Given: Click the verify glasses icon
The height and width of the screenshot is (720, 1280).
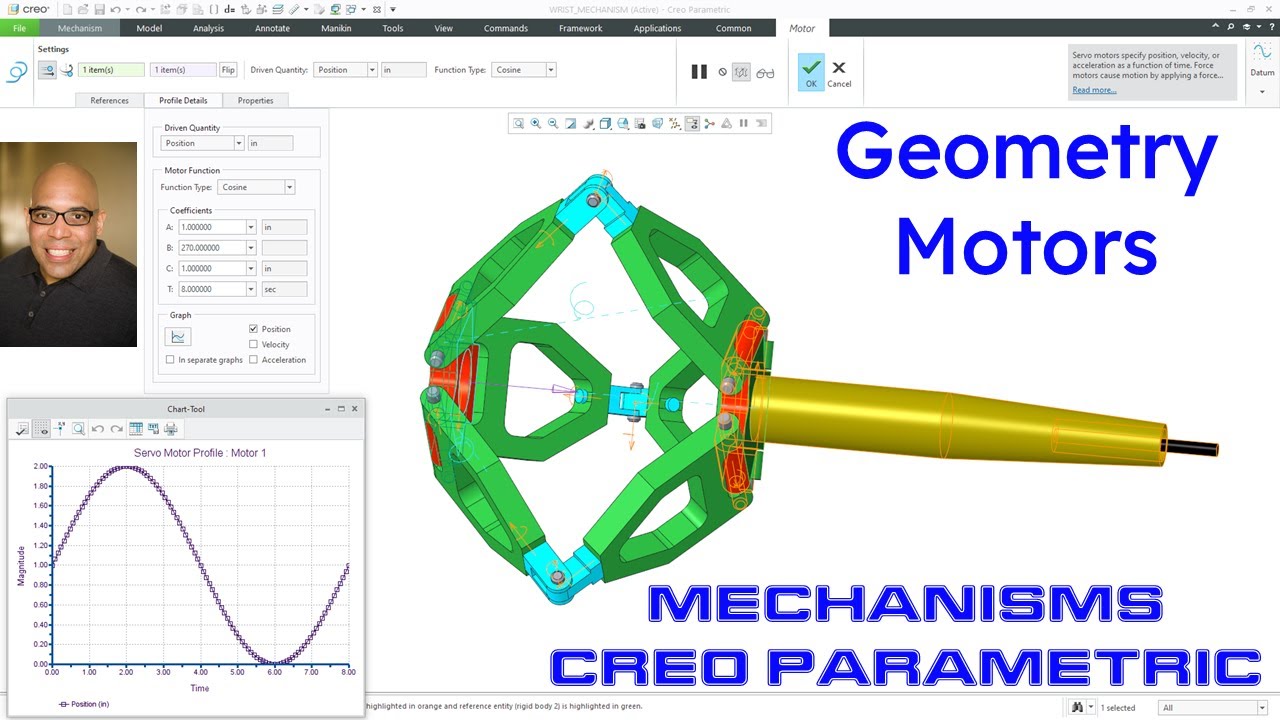Looking at the screenshot, I should click(765, 72).
